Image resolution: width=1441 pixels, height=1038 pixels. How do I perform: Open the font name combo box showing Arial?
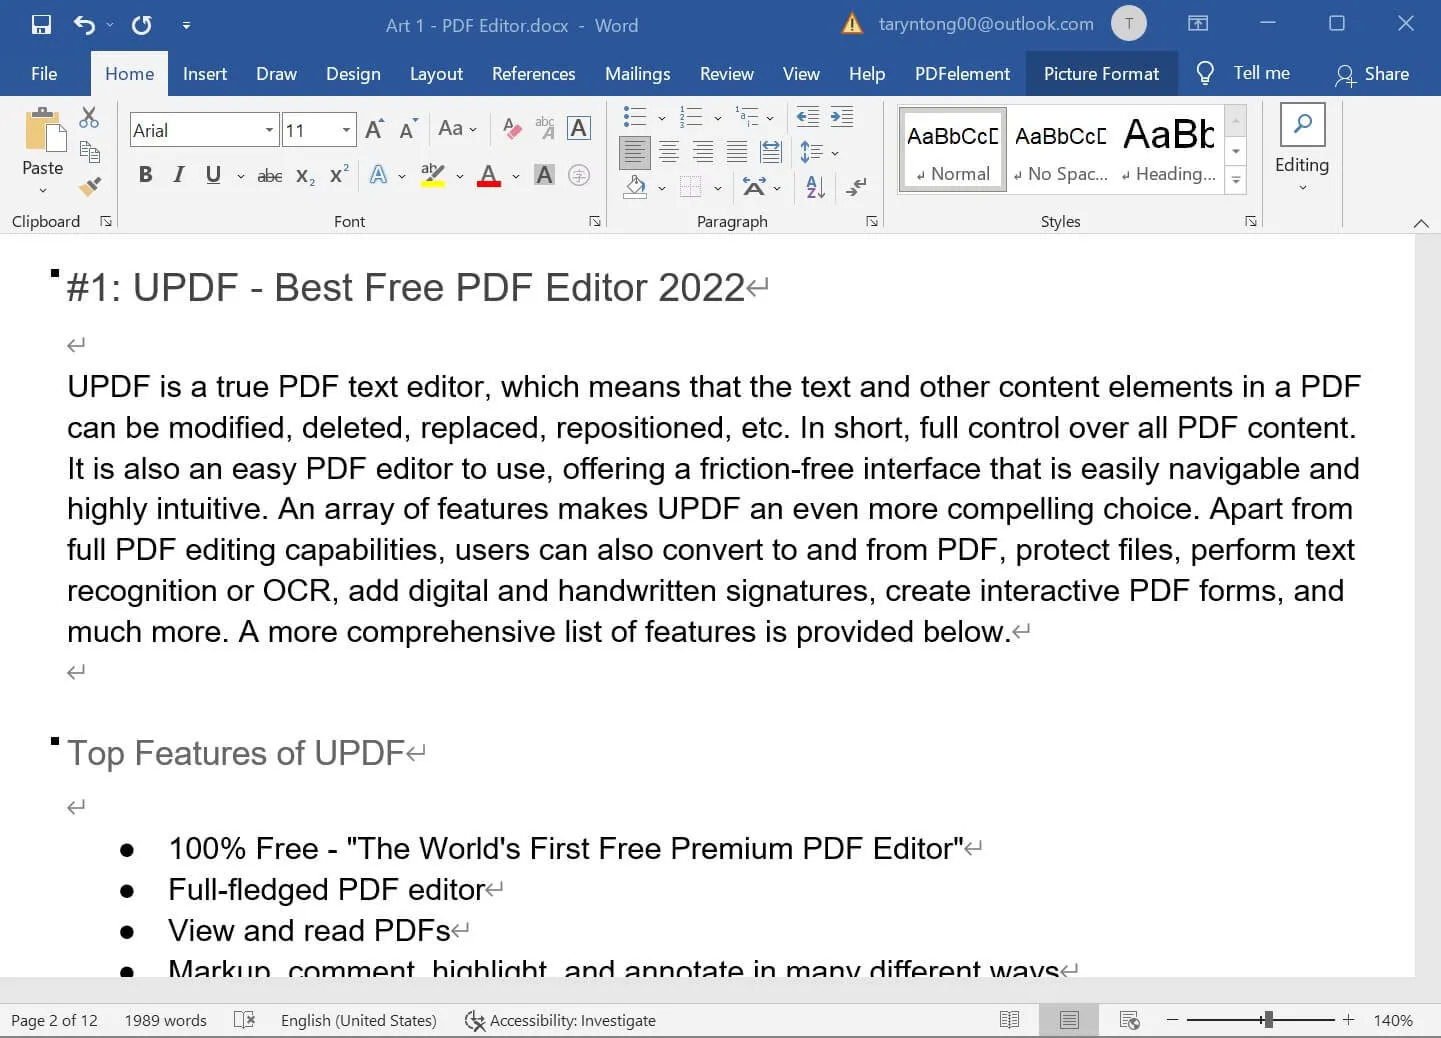[203, 130]
